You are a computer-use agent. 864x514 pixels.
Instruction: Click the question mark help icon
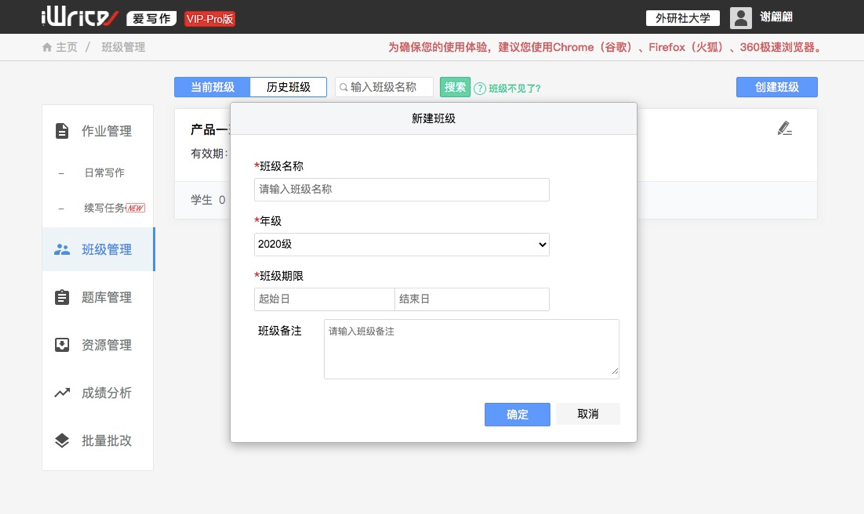click(480, 88)
